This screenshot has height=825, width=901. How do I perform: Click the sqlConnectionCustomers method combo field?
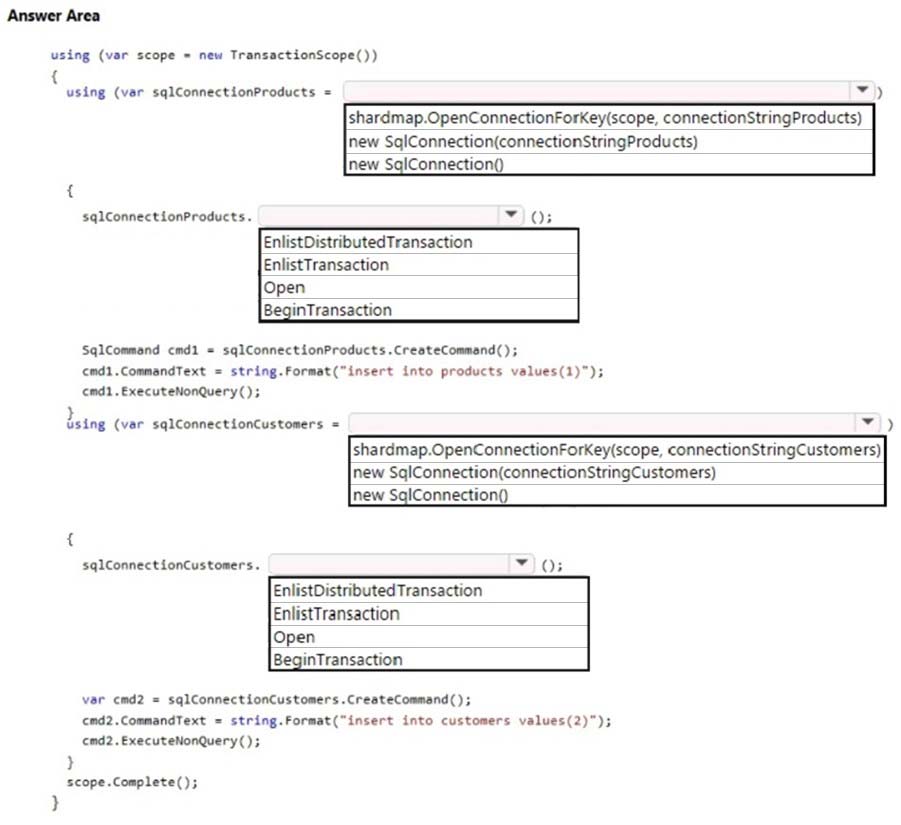[401, 564]
